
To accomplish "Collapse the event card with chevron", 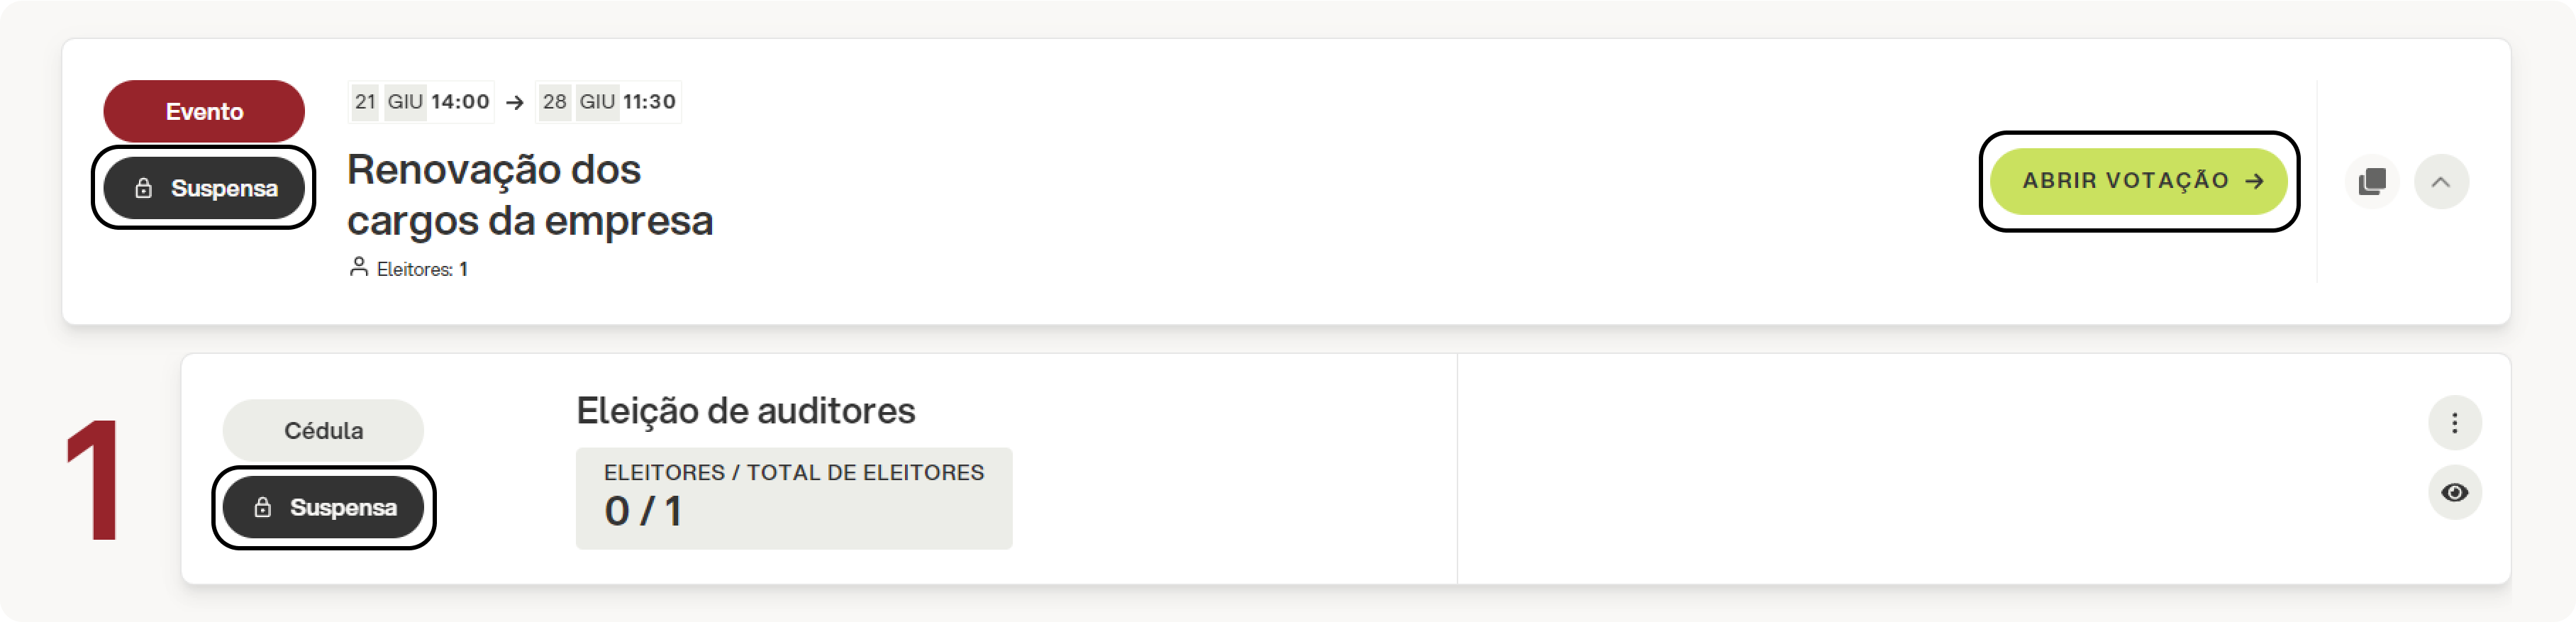I will pos(2440,182).
